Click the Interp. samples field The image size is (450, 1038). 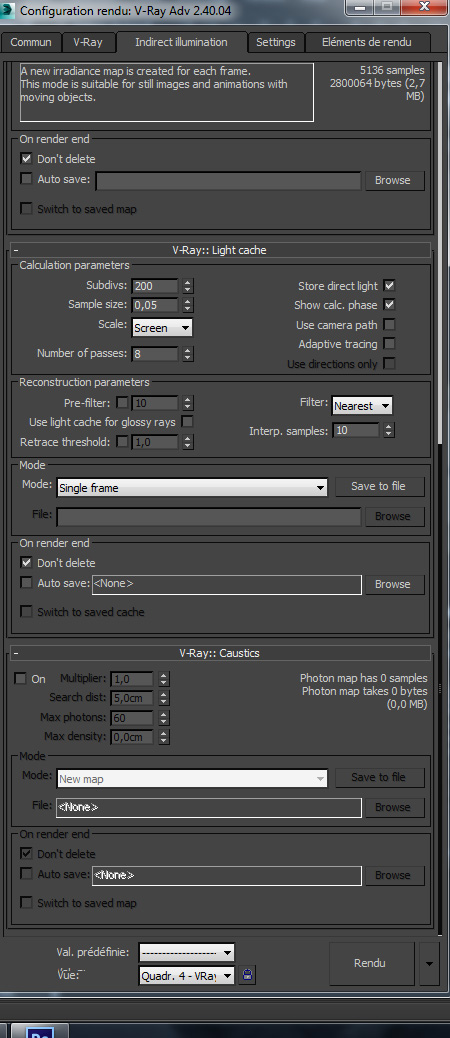pyautogui.click(x=357, y=430)
